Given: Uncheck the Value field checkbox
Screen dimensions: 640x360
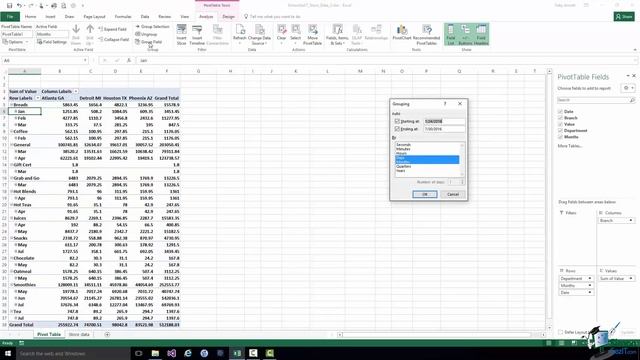Looking at the screenshot, I should click(x=560, y=124).
